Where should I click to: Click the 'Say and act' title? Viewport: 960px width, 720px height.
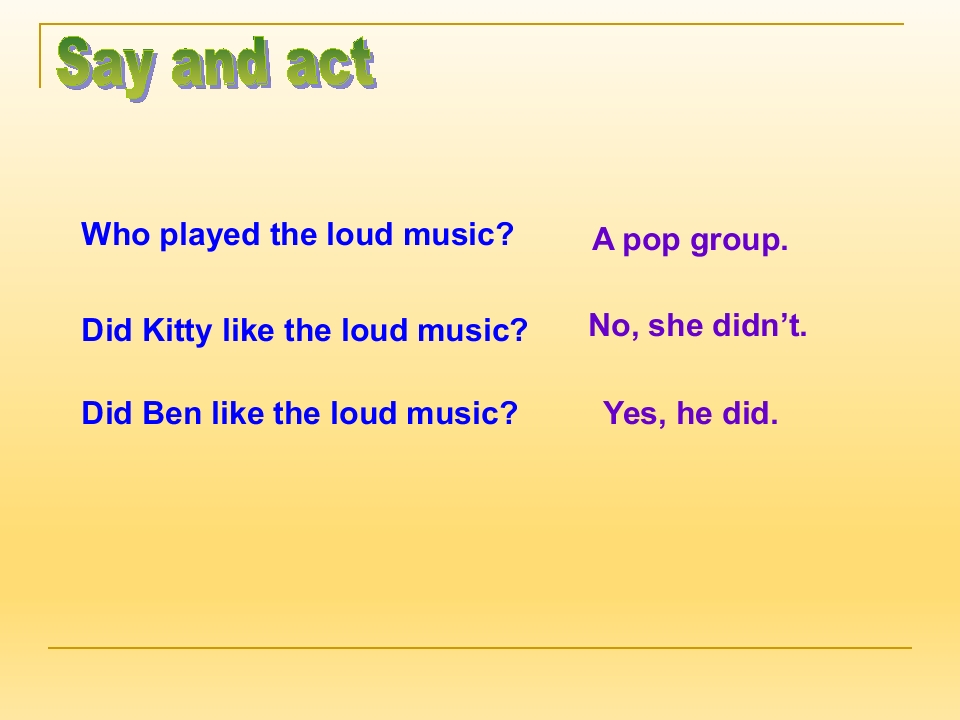click(216, 66)
